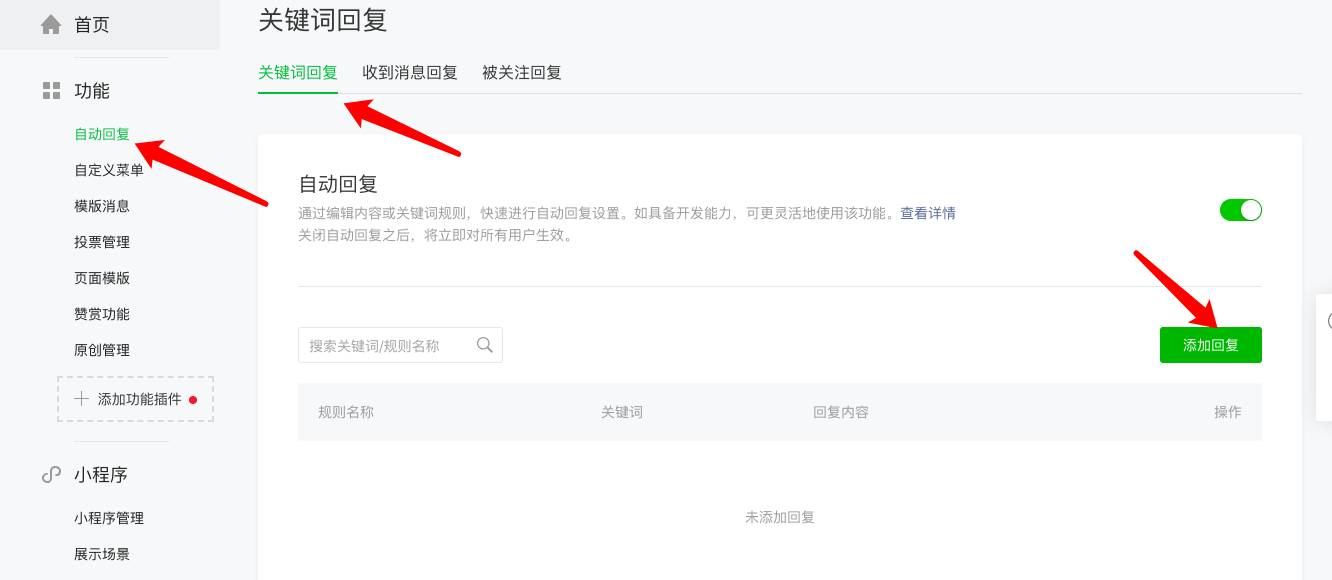Screen dimensions: 1332x580
Task: Toggle the 自动回复 switch off
Action: 1240,210
